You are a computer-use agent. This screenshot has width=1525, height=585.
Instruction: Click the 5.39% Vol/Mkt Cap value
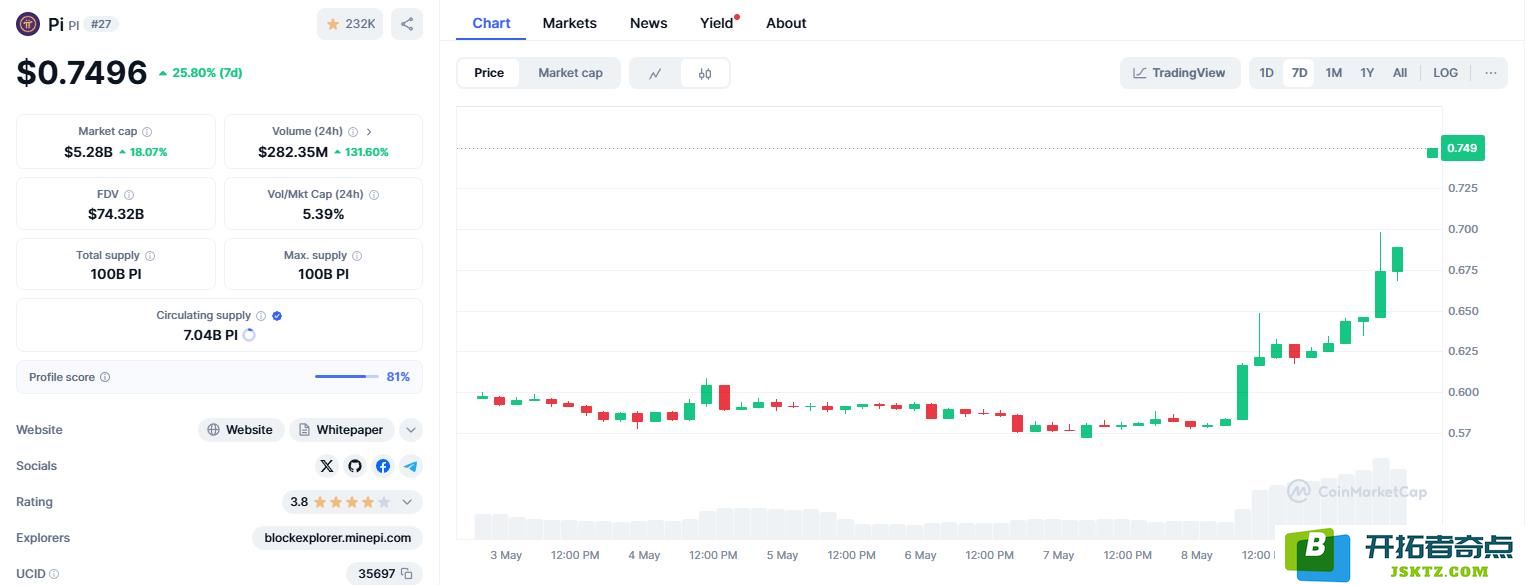(x=323, y=214)
